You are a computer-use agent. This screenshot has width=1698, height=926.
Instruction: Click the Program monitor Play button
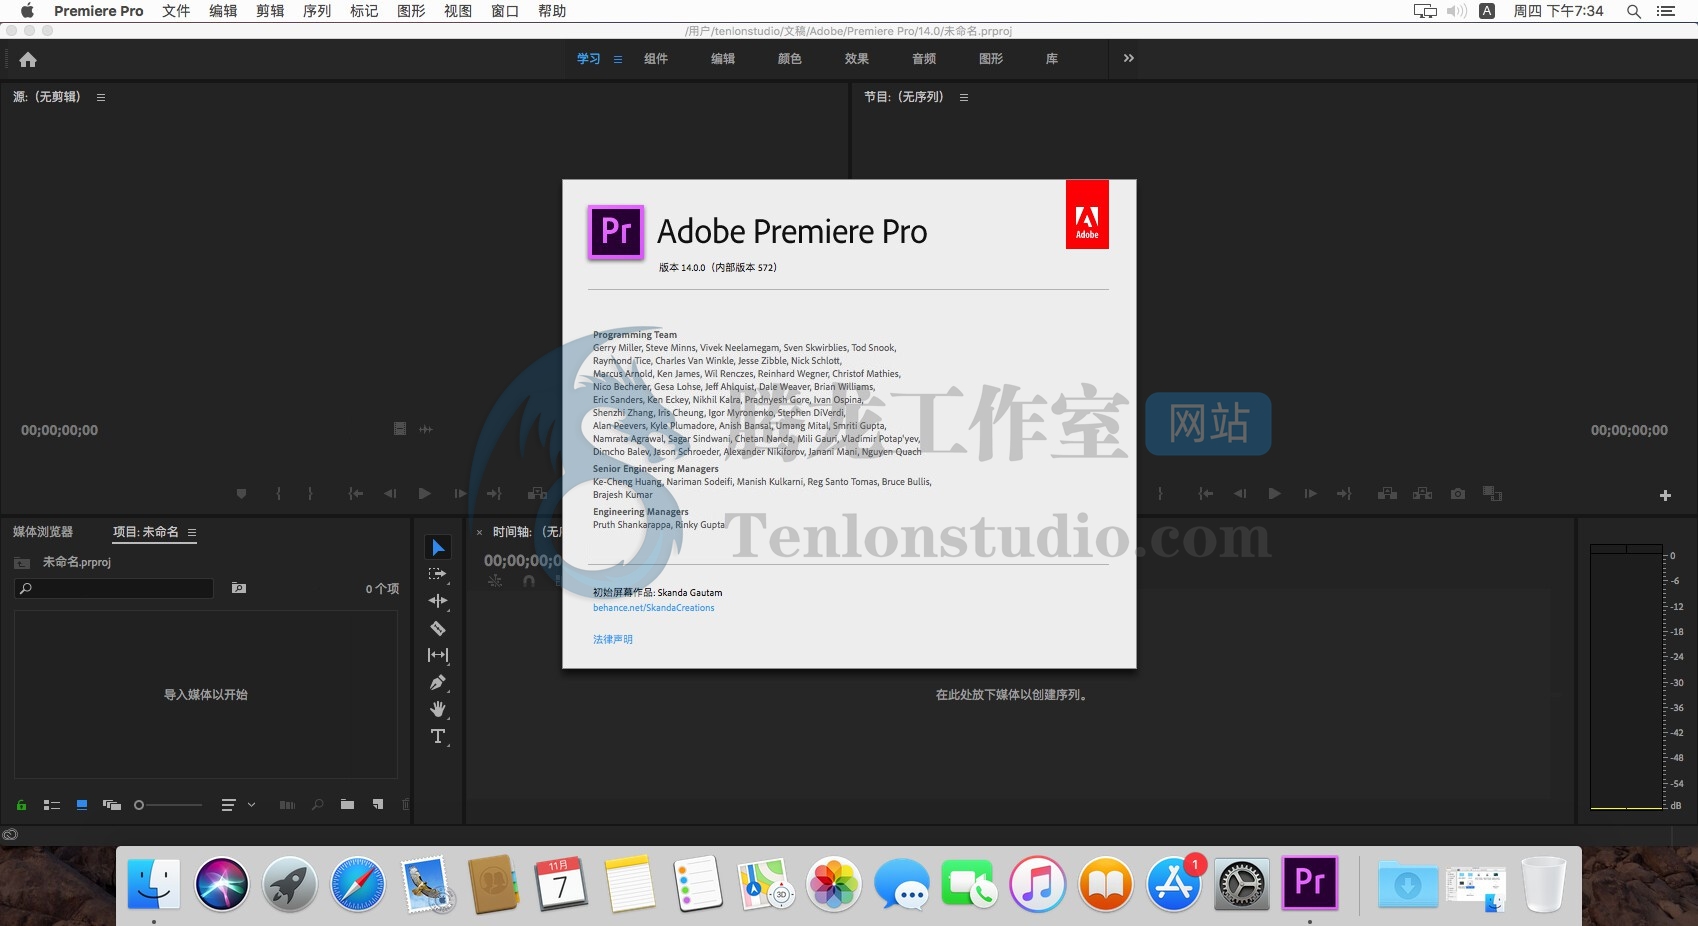point(1274,494)
